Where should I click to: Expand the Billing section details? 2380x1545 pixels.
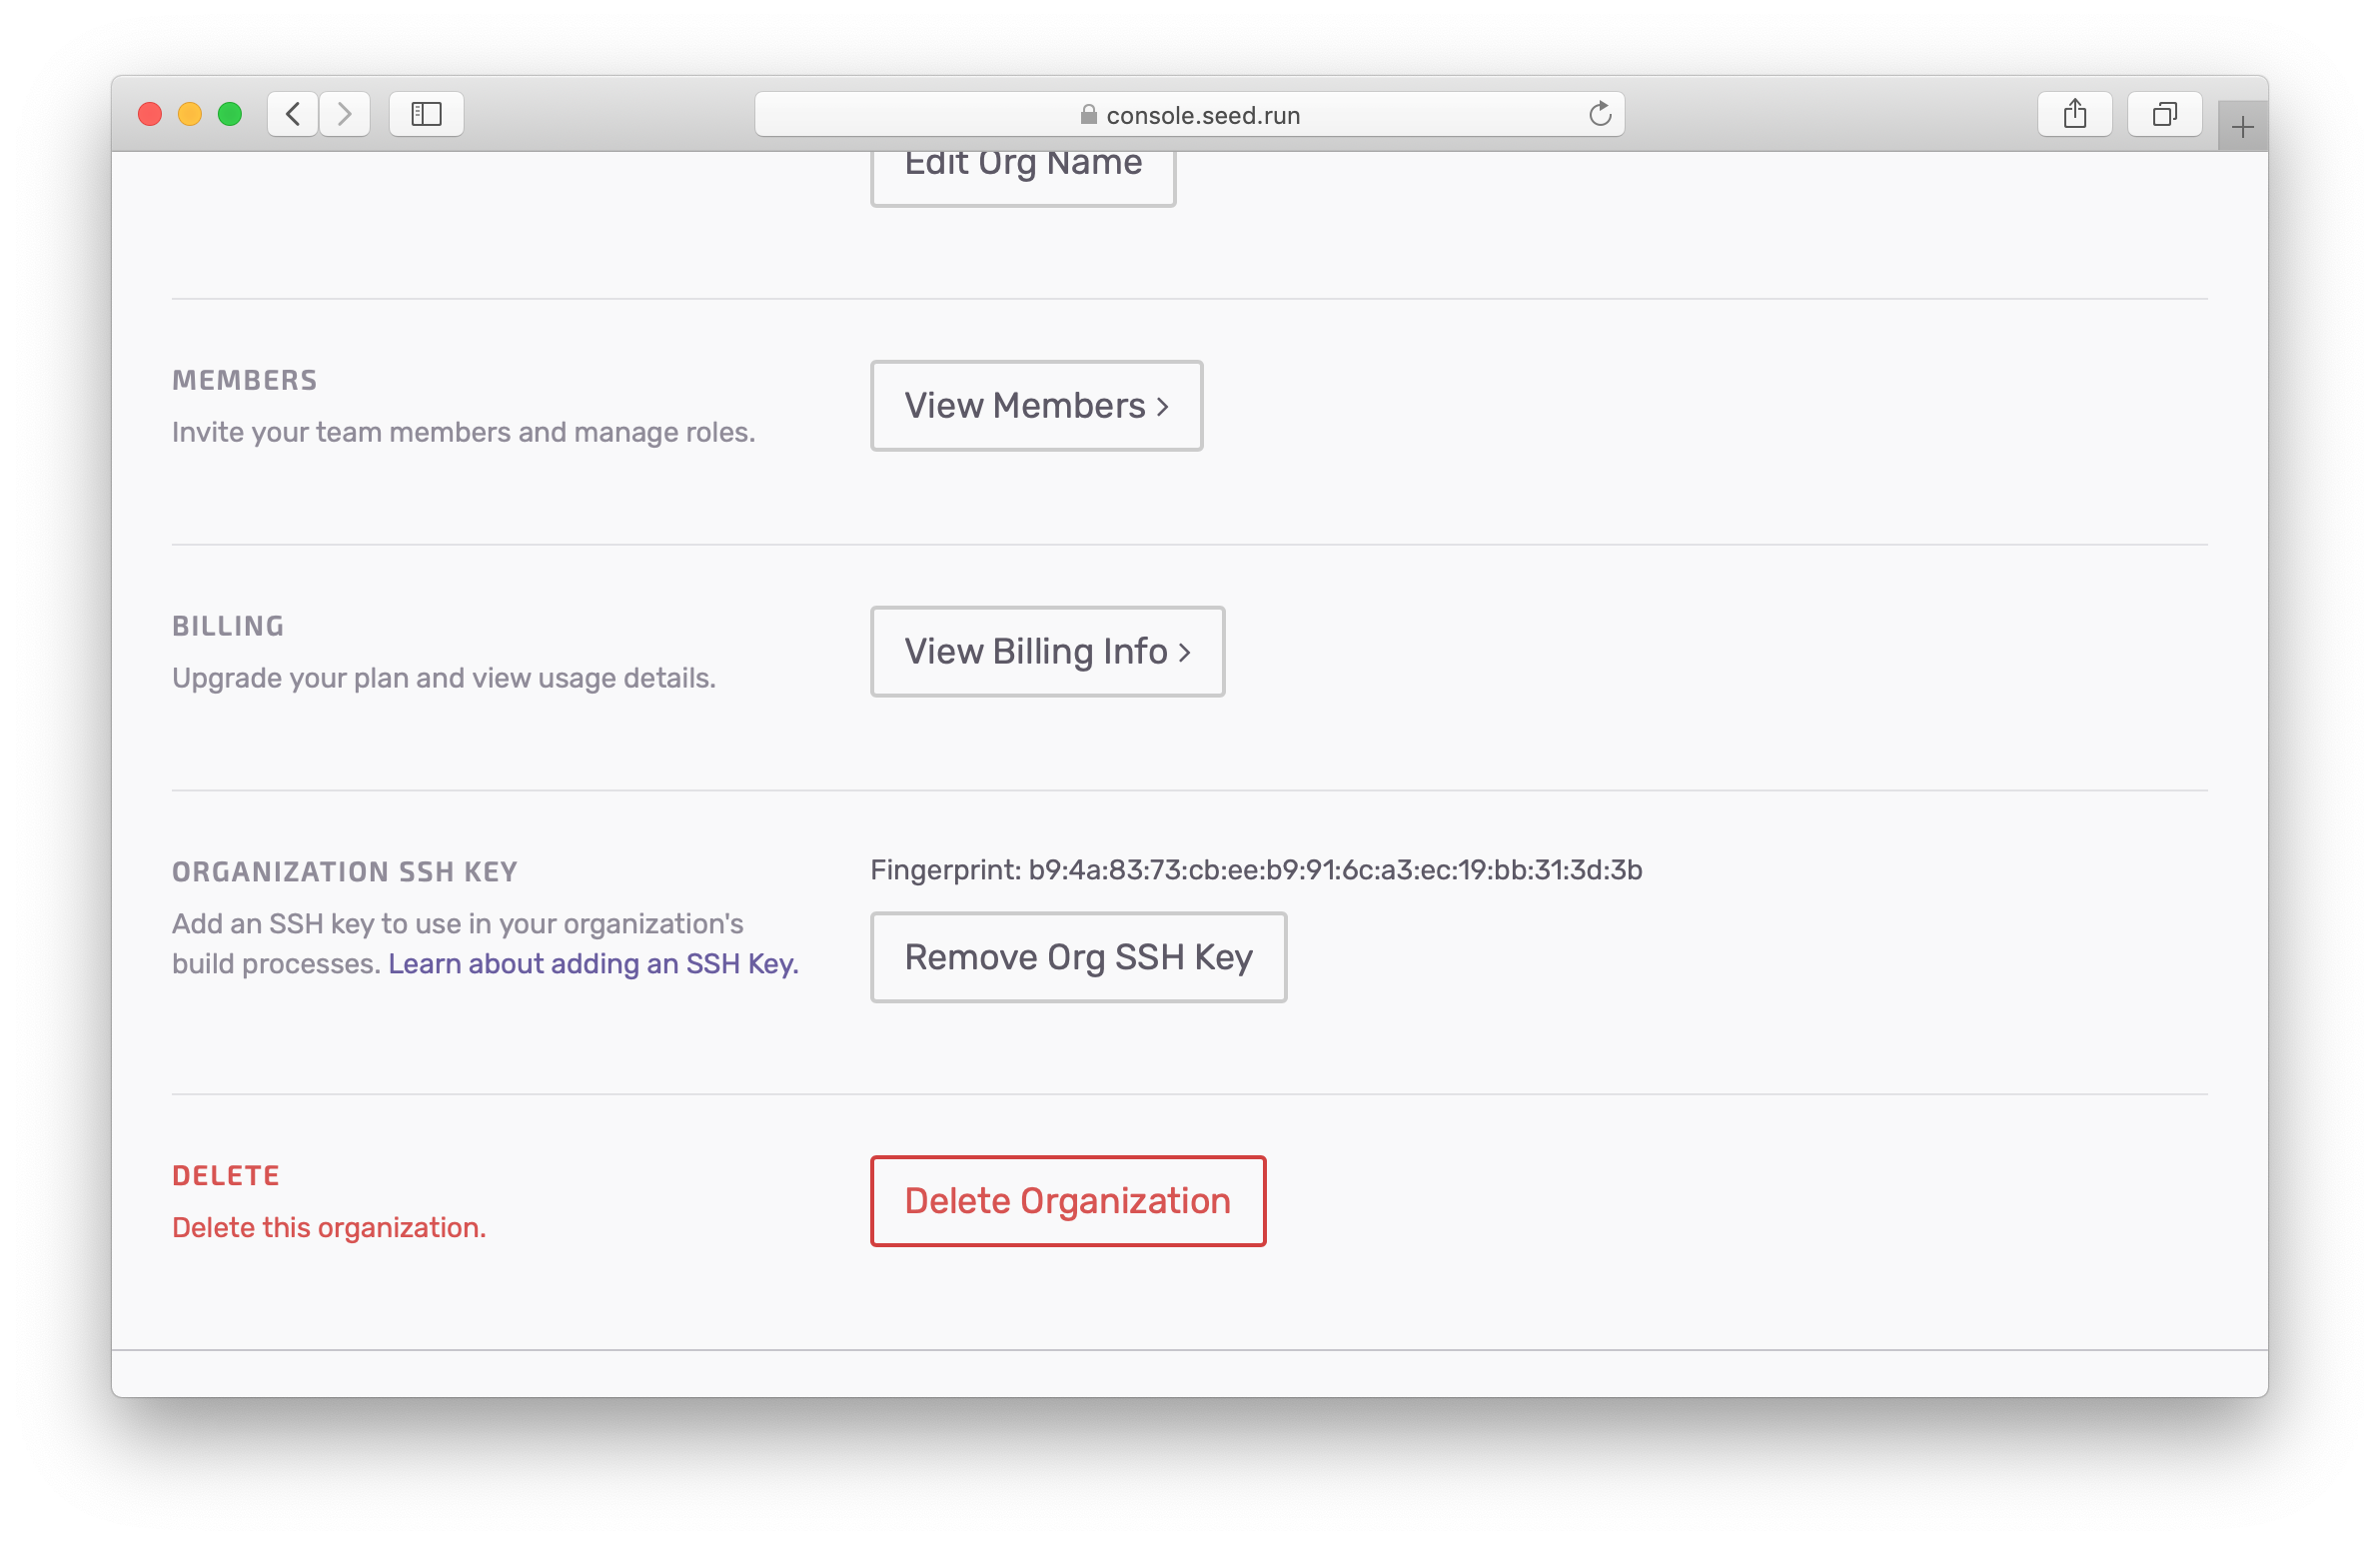tap(1044, 651)
